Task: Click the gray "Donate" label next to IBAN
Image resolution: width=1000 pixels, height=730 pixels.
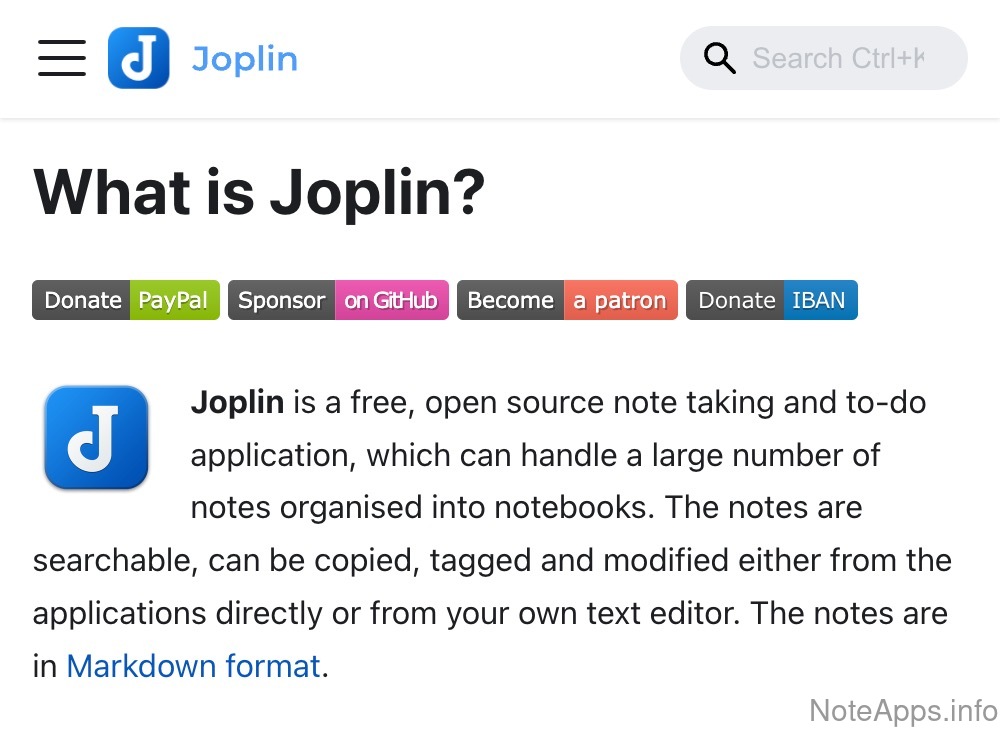Action: coord(736,300)
